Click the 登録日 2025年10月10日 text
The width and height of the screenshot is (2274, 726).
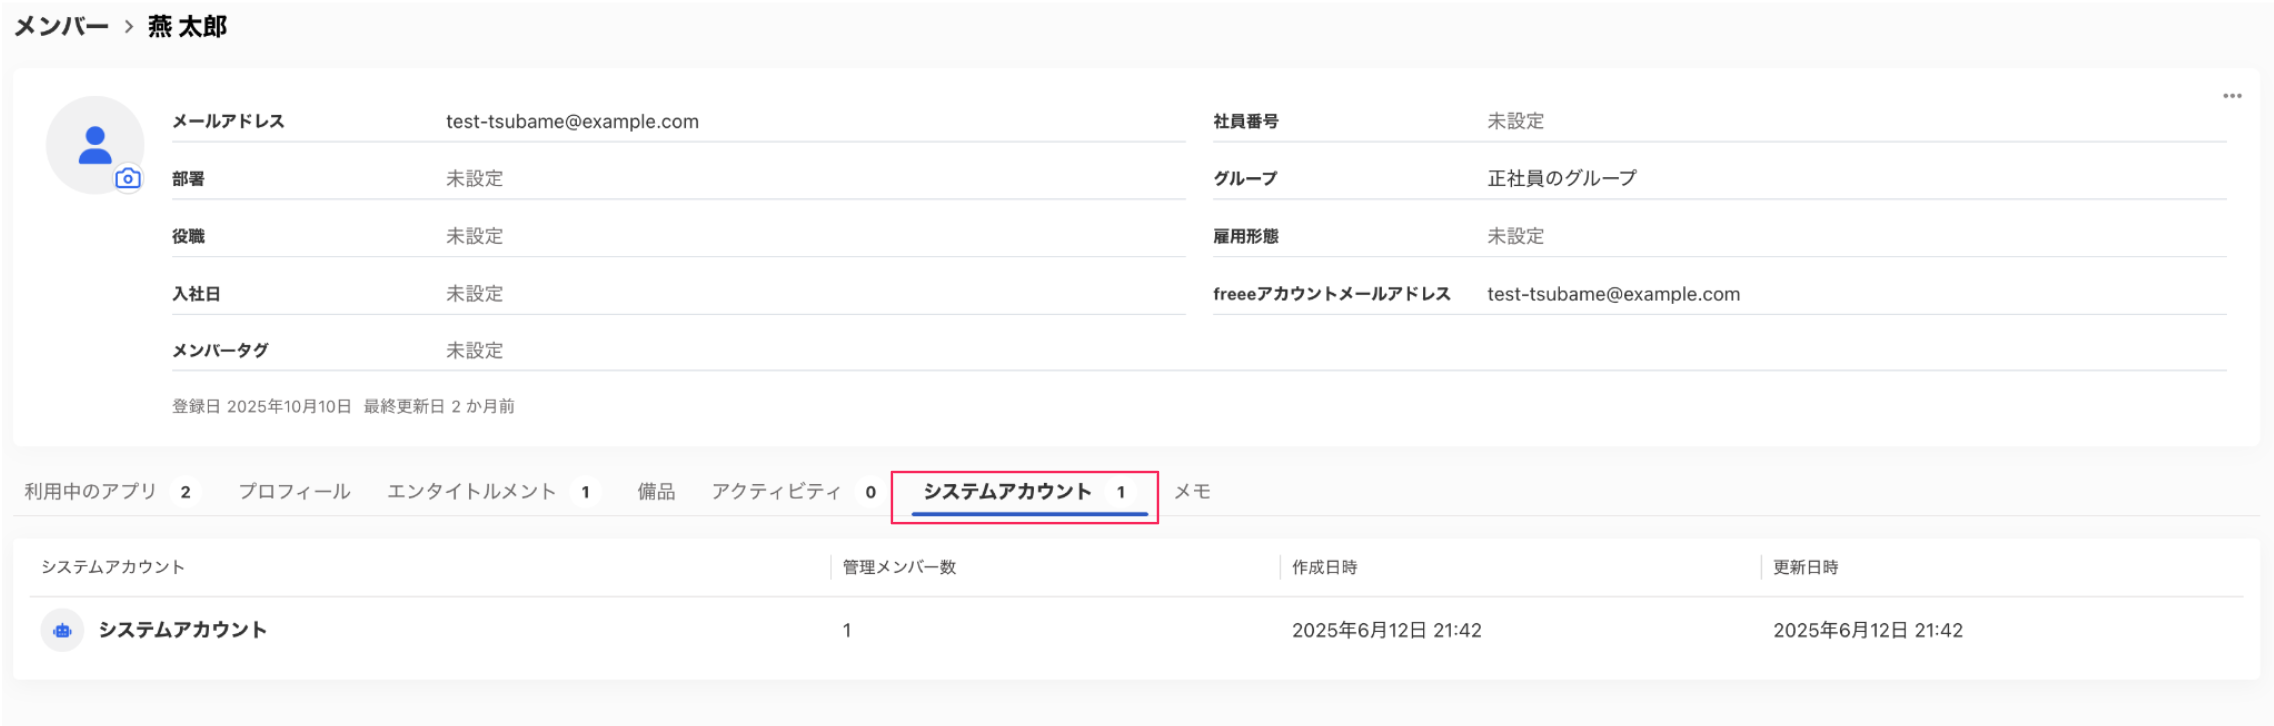click(x=262, y=406)
